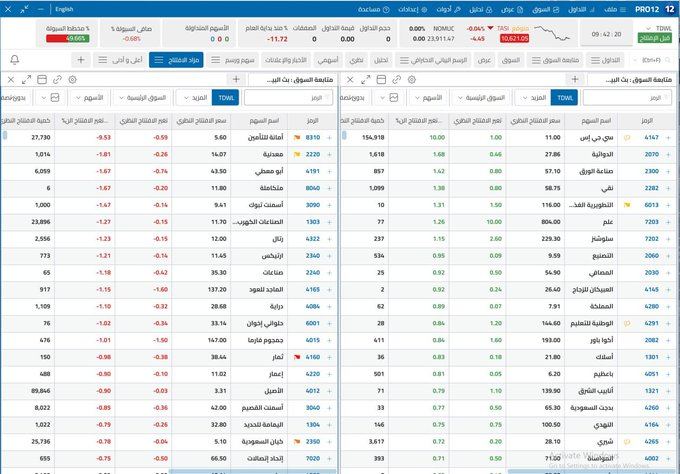Open settings gear of right market watch panel
The width and height of the screenshot is (680, 474).
tap(412, 79)
